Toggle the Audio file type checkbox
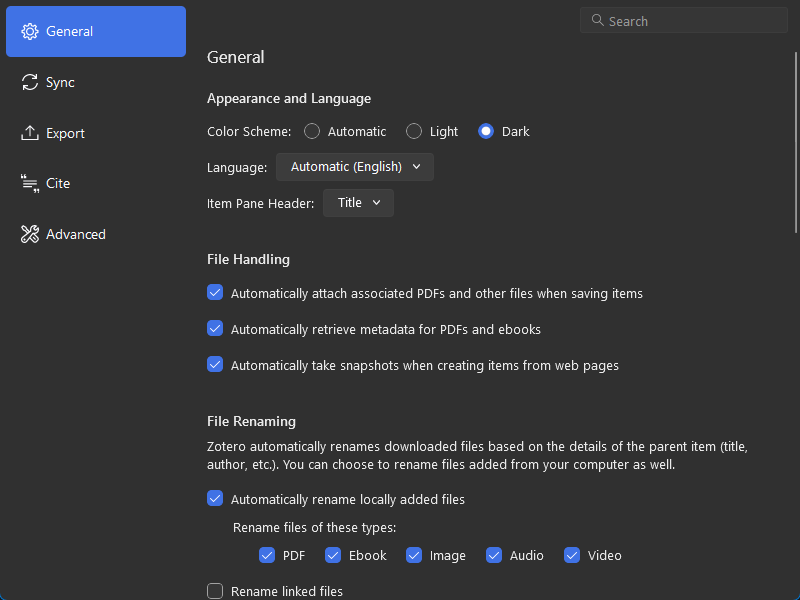The image size is (800, 600). pyautogui.click(x=494, y=555)
